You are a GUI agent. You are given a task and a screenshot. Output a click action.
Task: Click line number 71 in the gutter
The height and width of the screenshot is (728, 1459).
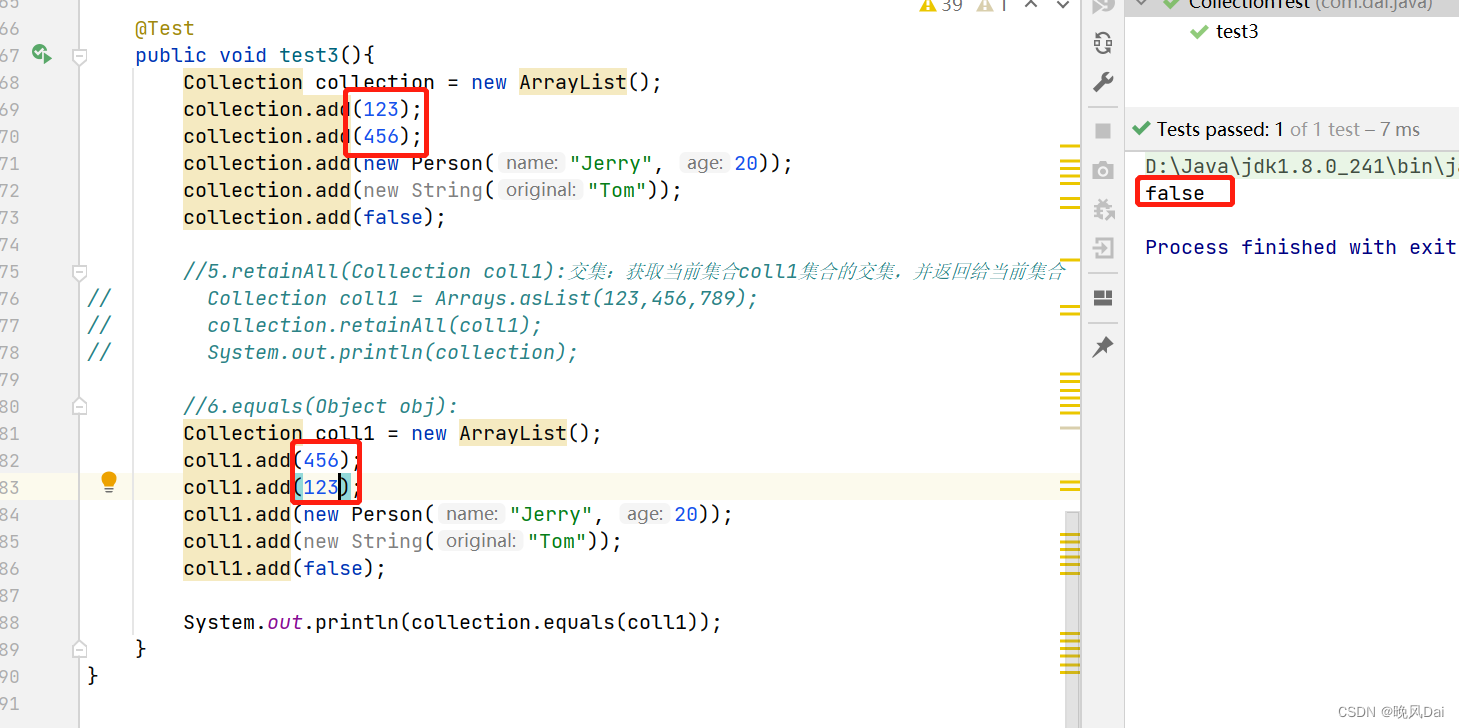pyautogui.click(x=10, y=163)
